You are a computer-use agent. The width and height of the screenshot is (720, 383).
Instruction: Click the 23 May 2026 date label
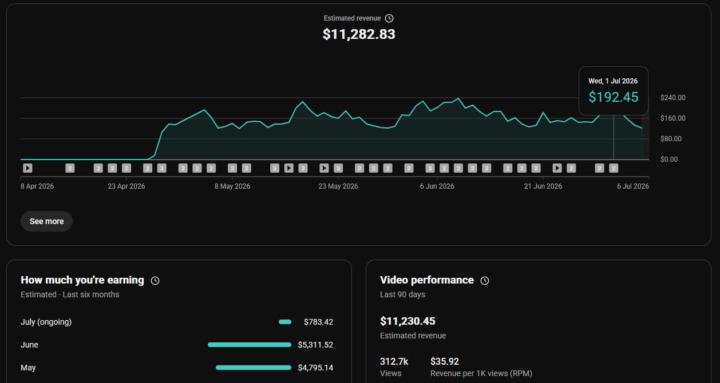(338, 186)
